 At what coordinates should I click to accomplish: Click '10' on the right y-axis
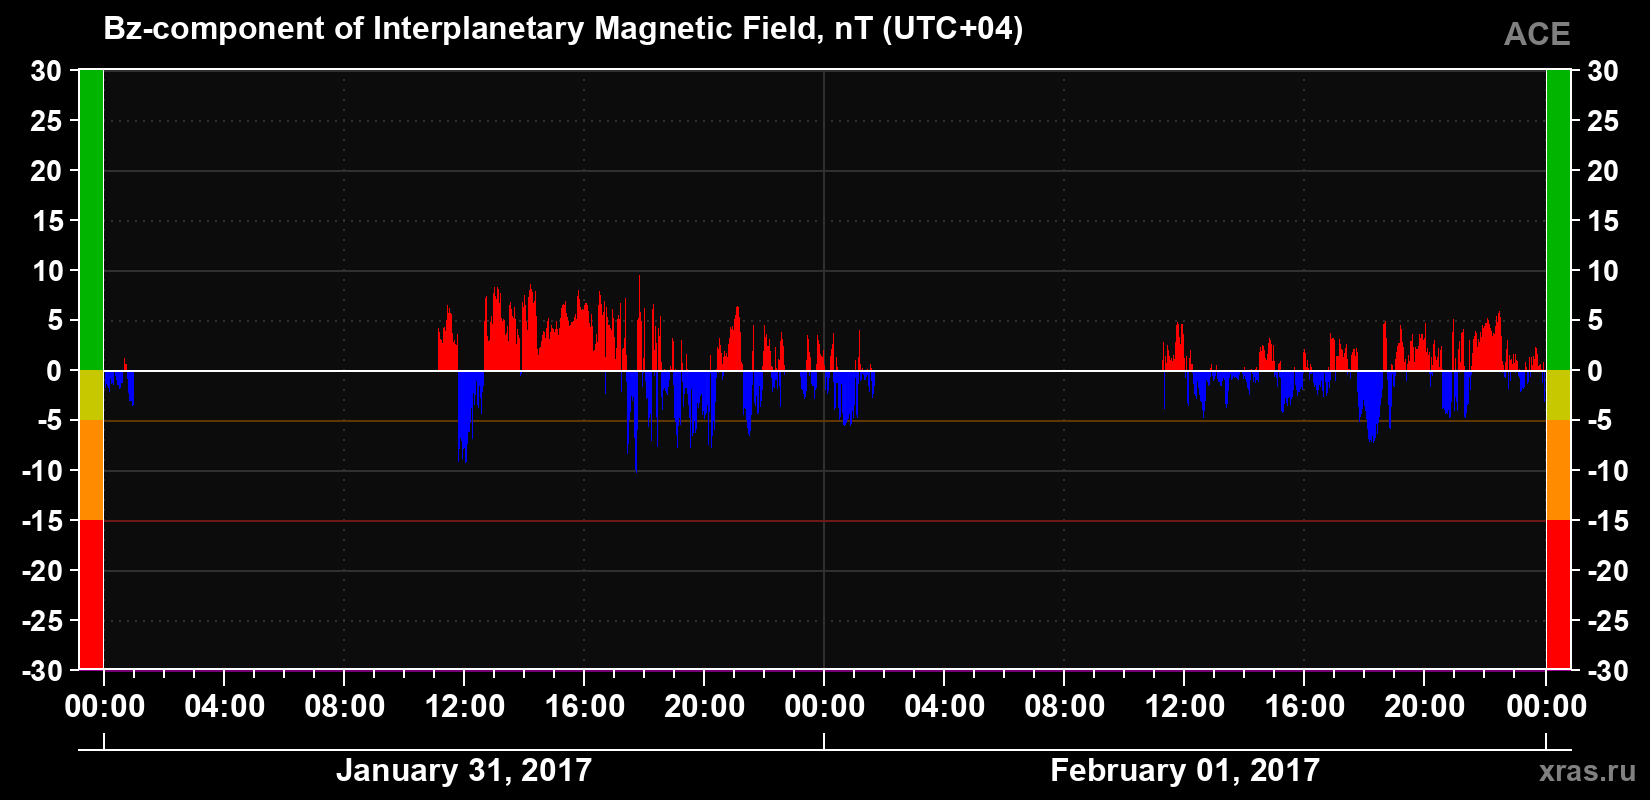tap(1602, 271)
